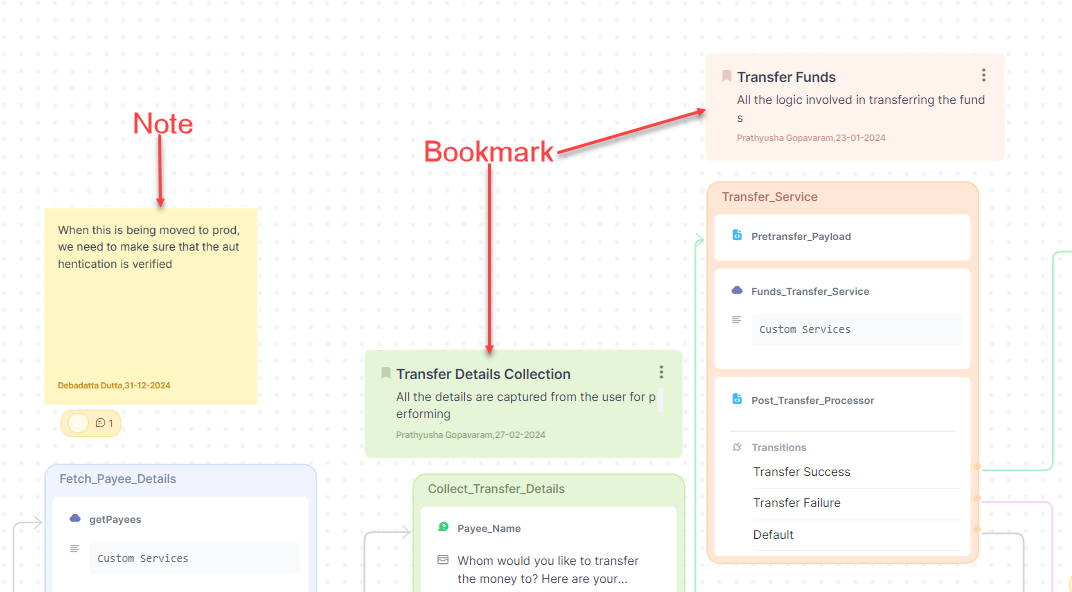Click the message icon beside the payee prompt
1072x592 pixels.
click(x=443, y=560)
